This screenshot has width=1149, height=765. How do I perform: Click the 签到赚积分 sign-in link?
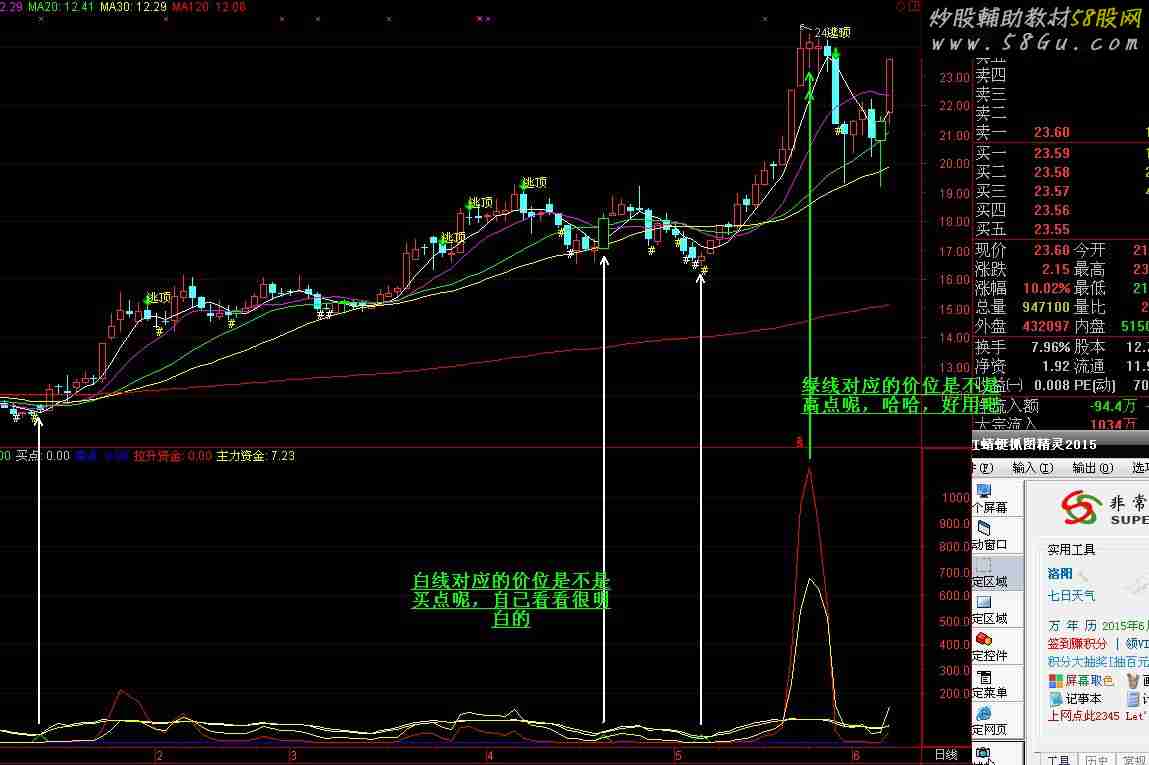[x=1076, y=643]
